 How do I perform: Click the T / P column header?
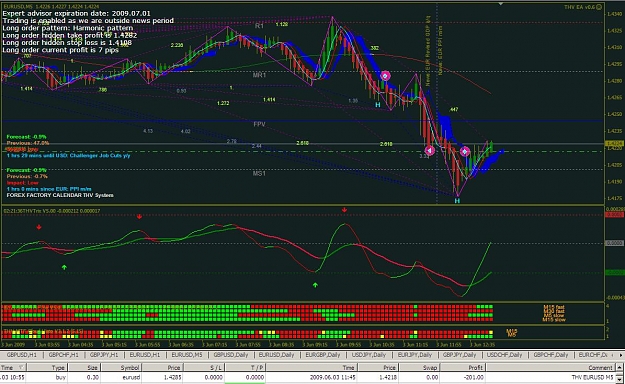pyautogui.click(x=245, y=368)
